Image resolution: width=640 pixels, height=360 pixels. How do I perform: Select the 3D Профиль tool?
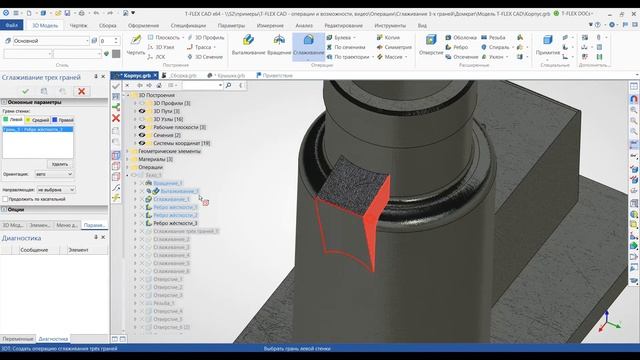click(205, 38)
